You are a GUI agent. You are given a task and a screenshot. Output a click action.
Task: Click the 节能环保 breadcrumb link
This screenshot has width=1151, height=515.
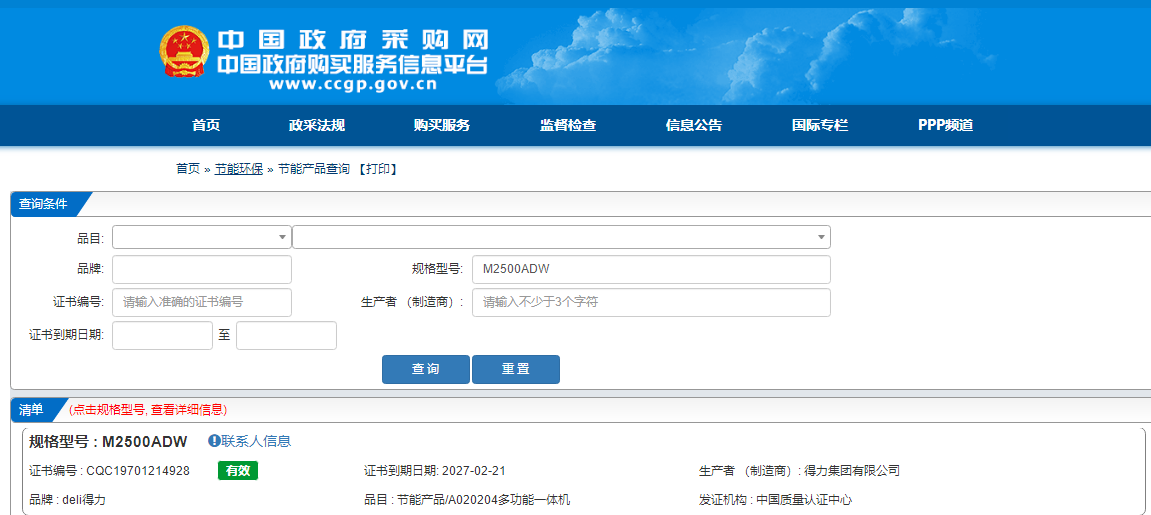239,169
